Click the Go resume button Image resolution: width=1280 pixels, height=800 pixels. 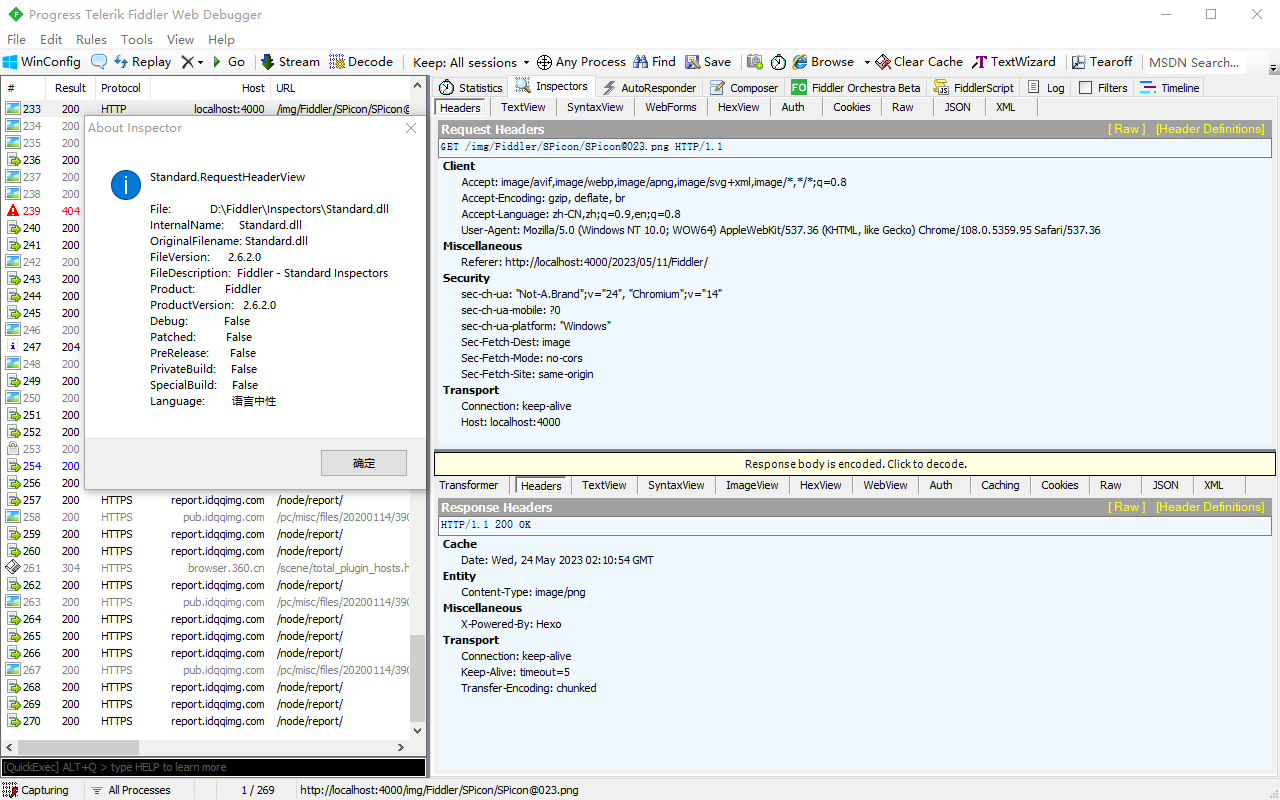click(227, 62)
